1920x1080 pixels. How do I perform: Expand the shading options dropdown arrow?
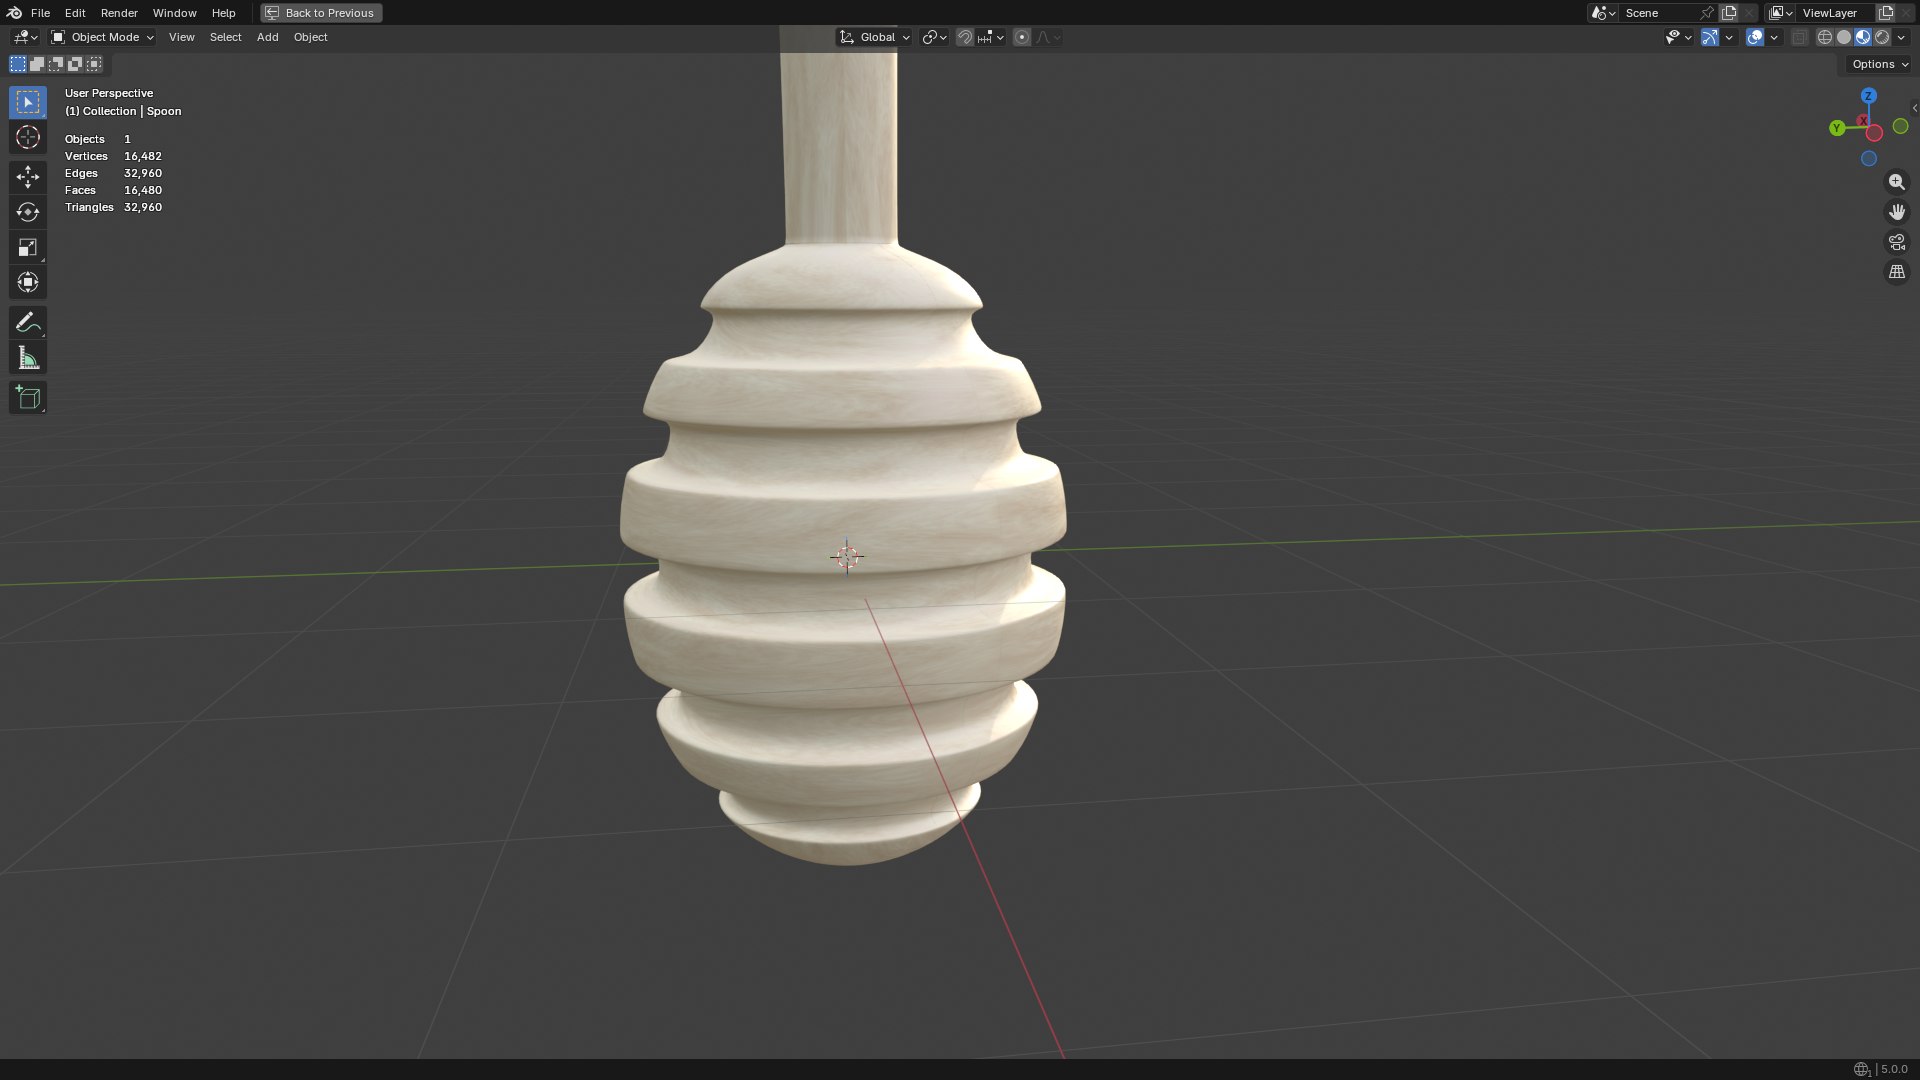point(1901,37)
